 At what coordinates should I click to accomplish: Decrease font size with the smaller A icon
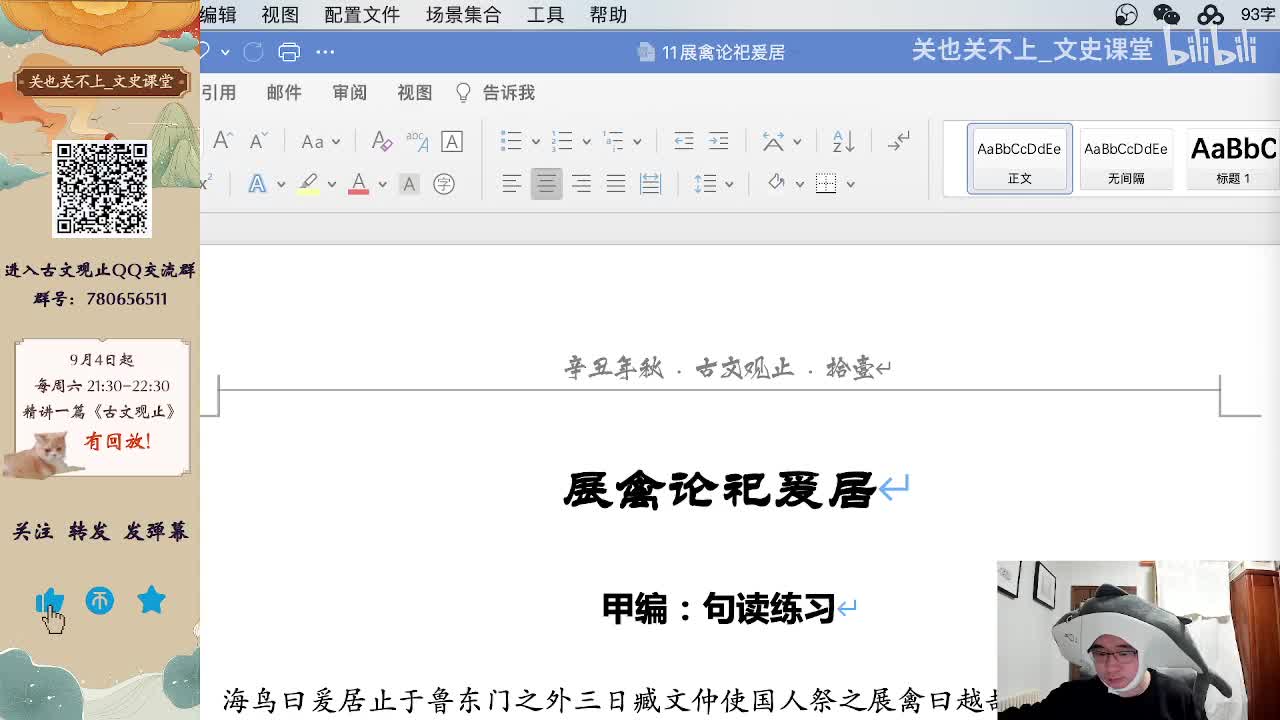(x=258, y=141)
